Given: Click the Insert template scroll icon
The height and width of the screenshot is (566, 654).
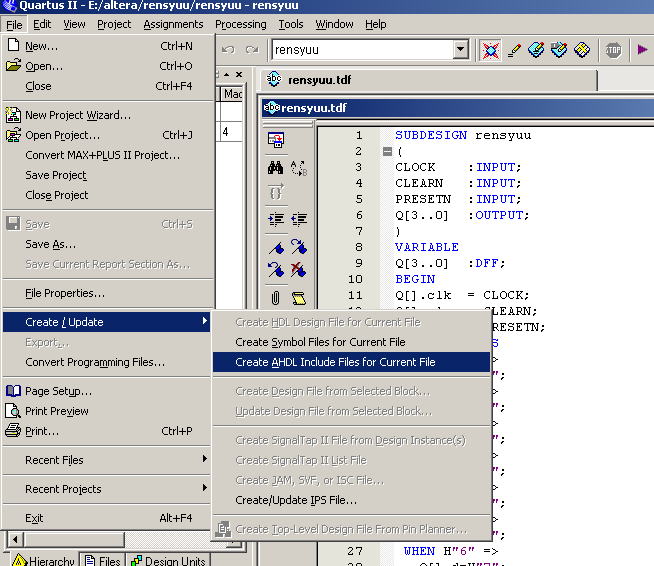Looking at the screenshot, I should click(x=299, y=298).
